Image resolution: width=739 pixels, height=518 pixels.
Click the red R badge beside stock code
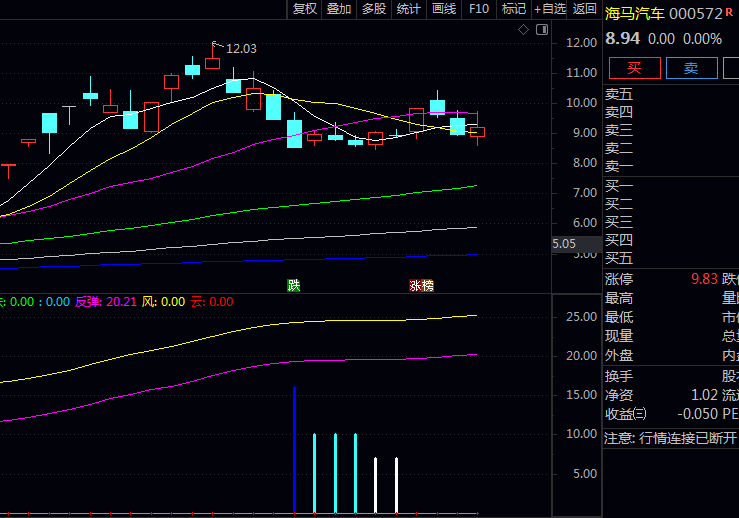(x=729, y=12)
